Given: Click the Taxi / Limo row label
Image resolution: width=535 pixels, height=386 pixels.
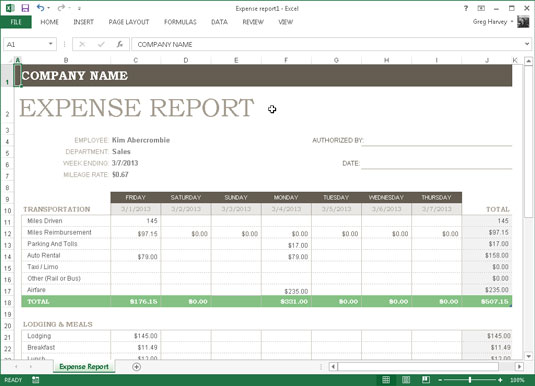Looking at the screenshot, I should tap(43, 267).
